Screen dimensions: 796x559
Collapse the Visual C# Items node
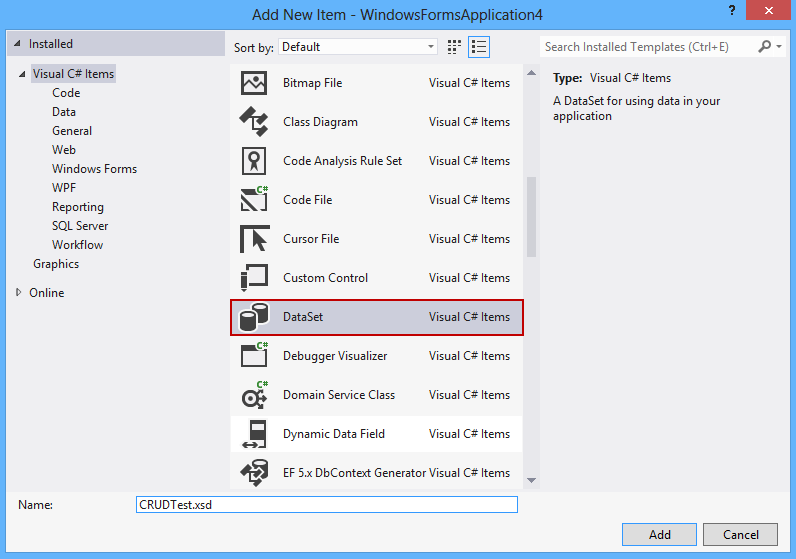[22, 74]
